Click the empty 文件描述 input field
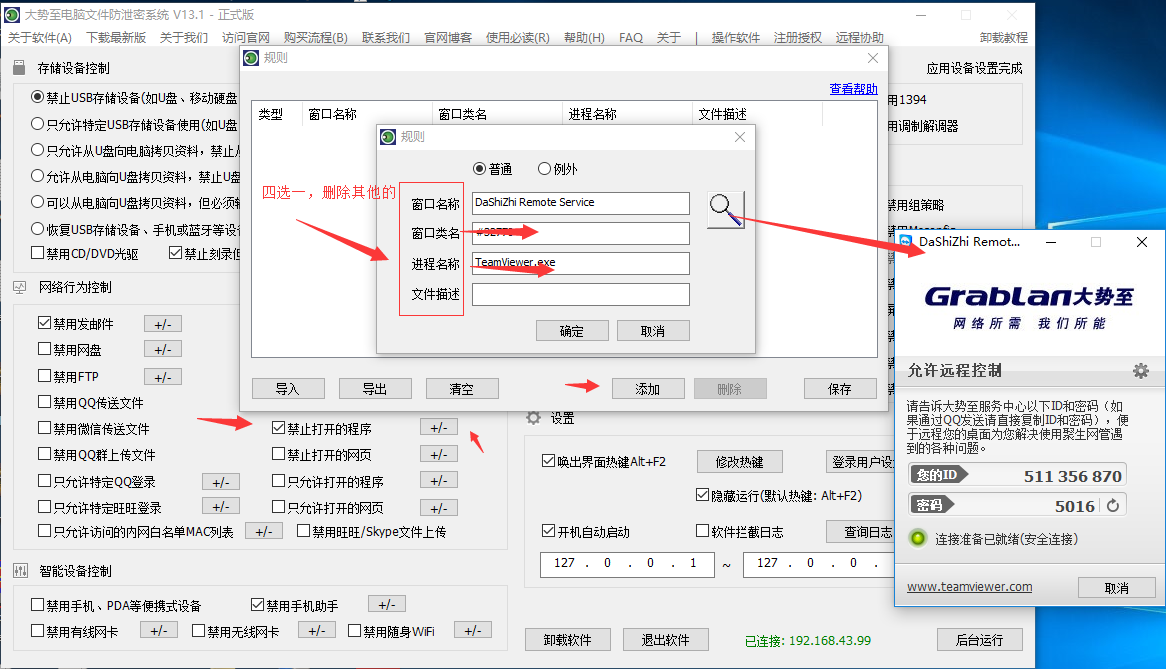This screenshot has width=1166, height=669. pos(581,294)
